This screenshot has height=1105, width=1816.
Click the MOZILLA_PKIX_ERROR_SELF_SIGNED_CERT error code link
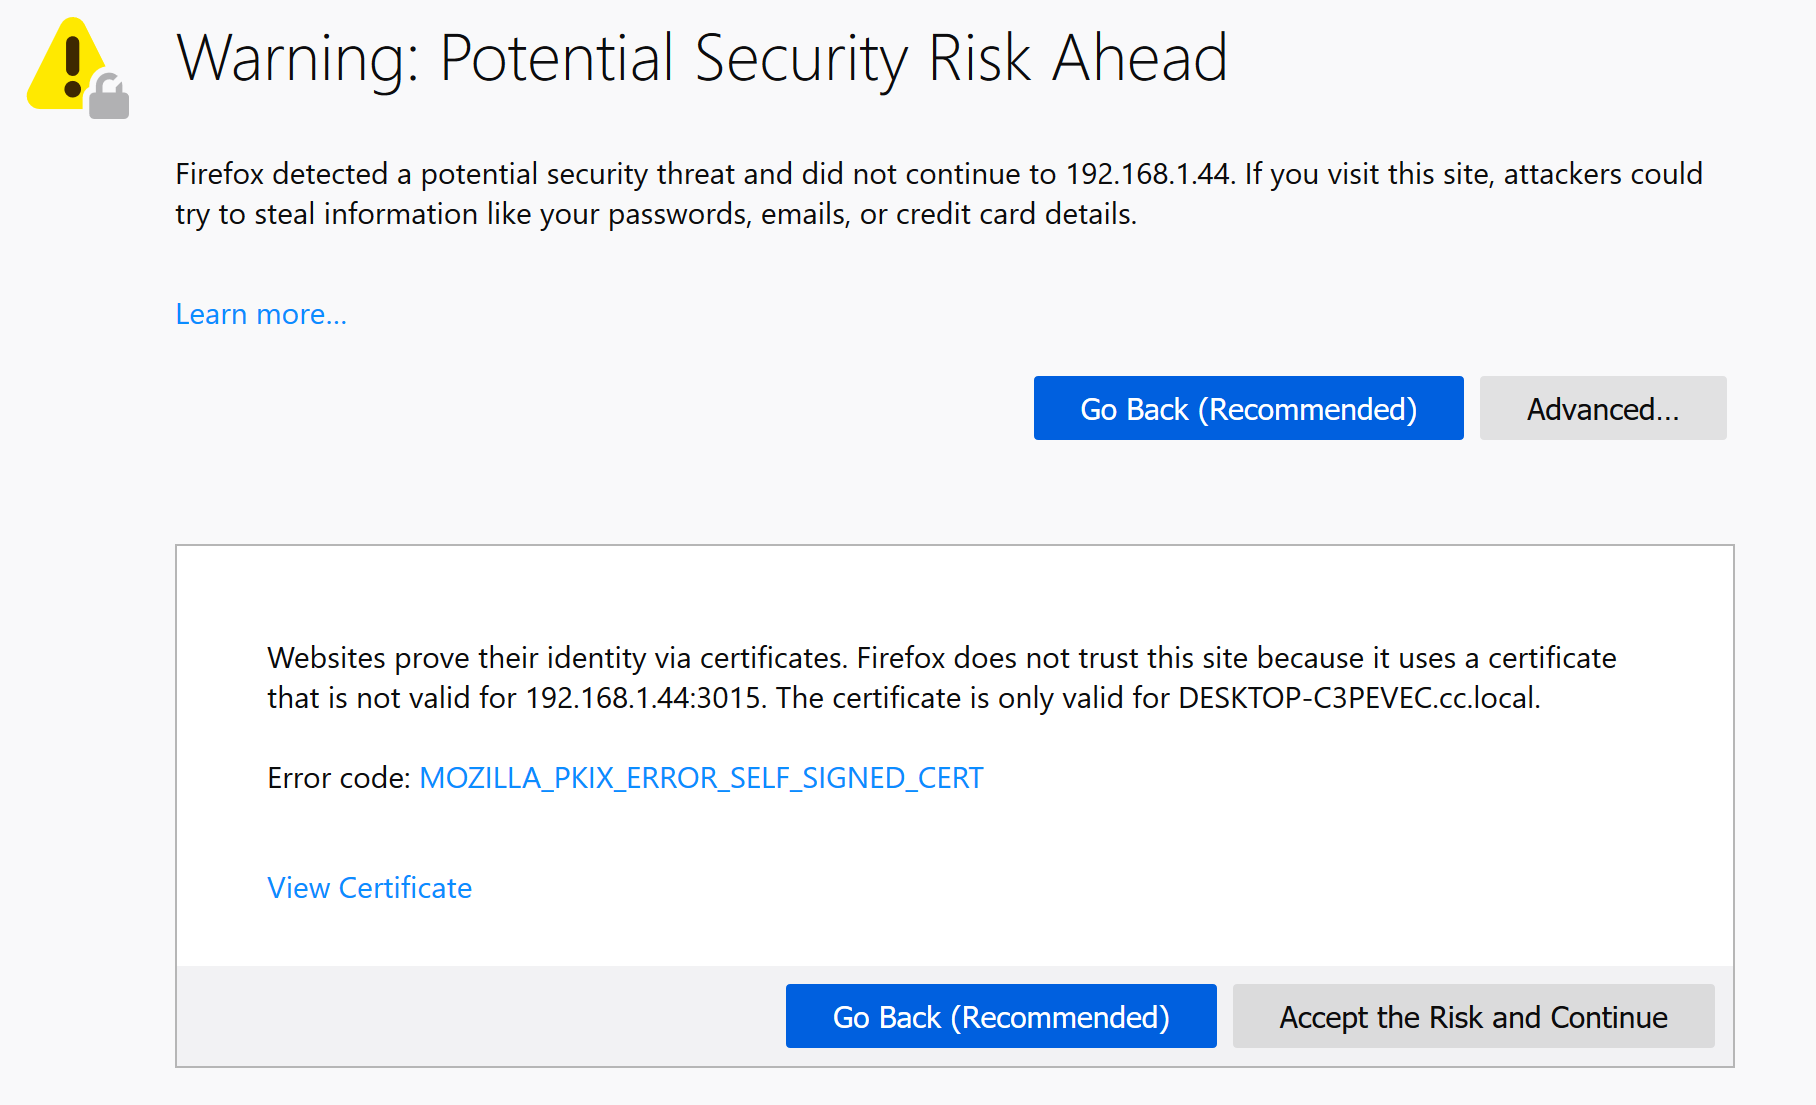pyautogui.click(x=701, y=778)
